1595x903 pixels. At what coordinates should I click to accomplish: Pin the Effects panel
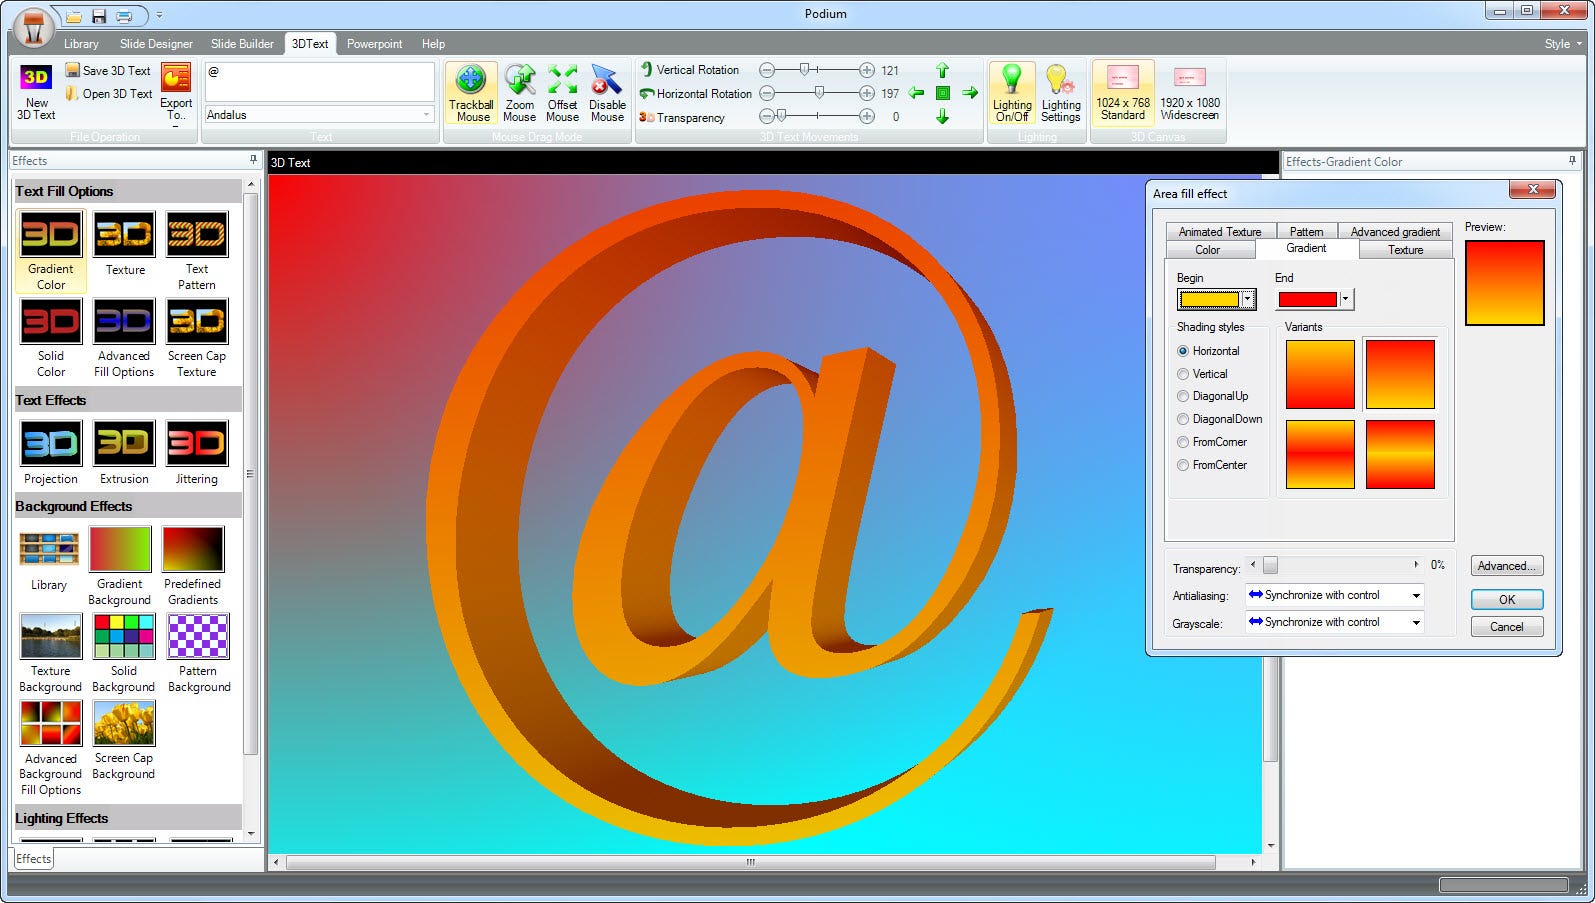[x=253, y=160]
